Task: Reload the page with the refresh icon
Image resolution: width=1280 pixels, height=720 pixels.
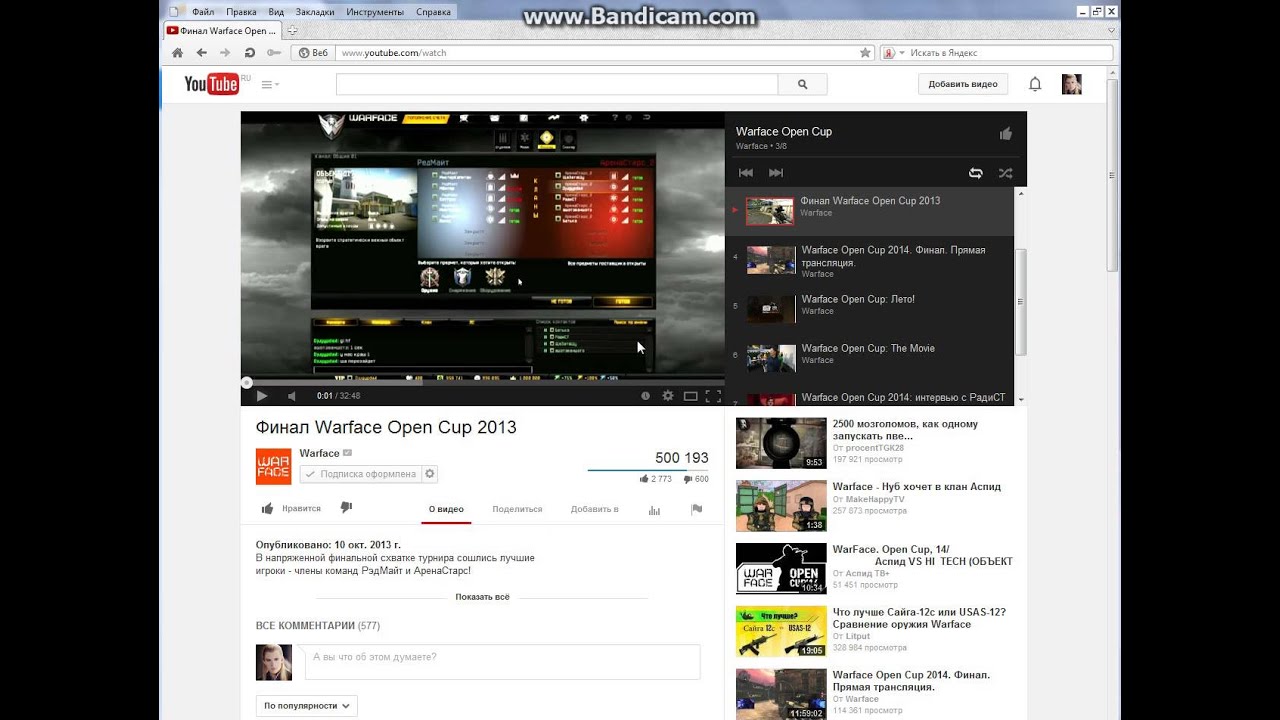Action: tap(249, 53)
